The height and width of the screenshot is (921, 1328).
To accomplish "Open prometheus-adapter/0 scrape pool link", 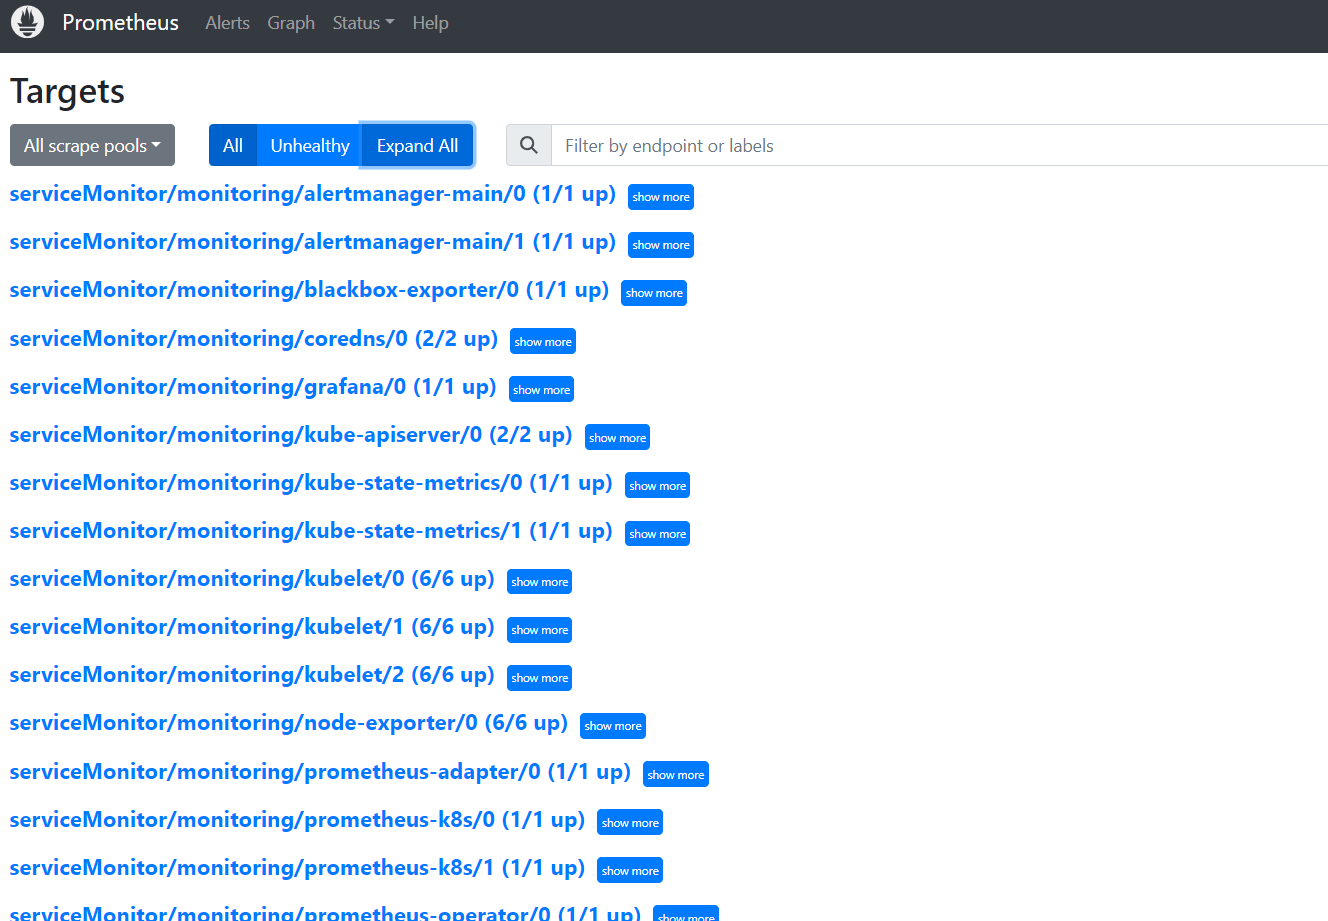I will [320, 772].
